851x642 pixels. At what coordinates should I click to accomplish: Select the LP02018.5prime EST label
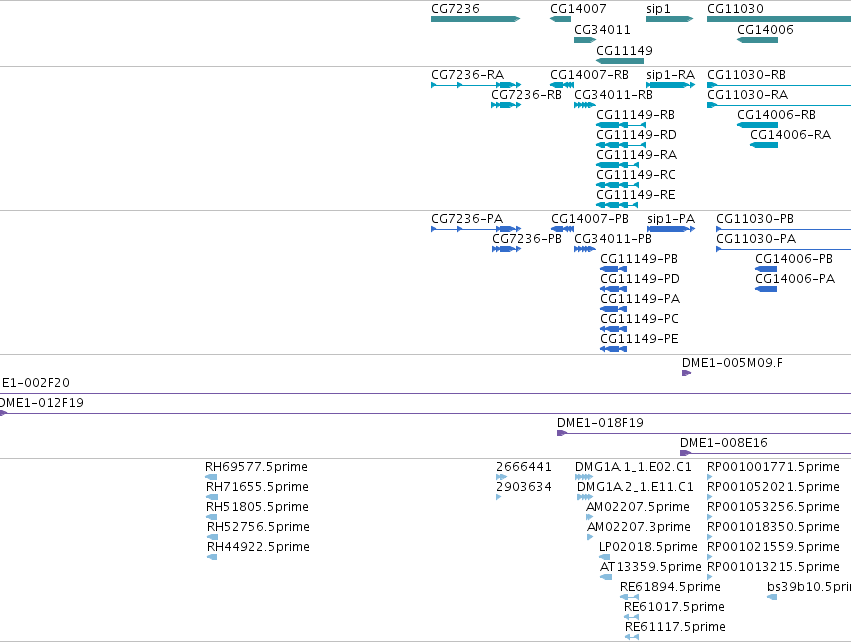click(648, 547)
